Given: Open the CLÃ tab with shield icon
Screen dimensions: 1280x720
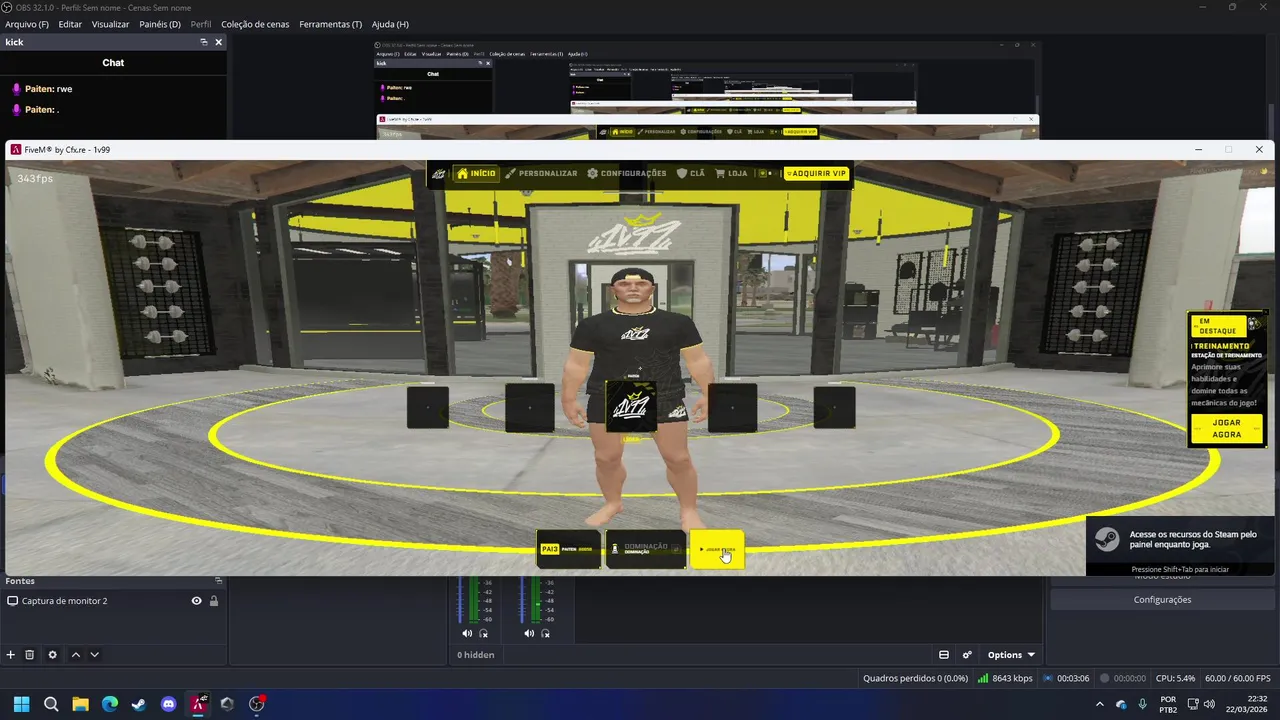Looking at the screenshot, I should 691,173.
